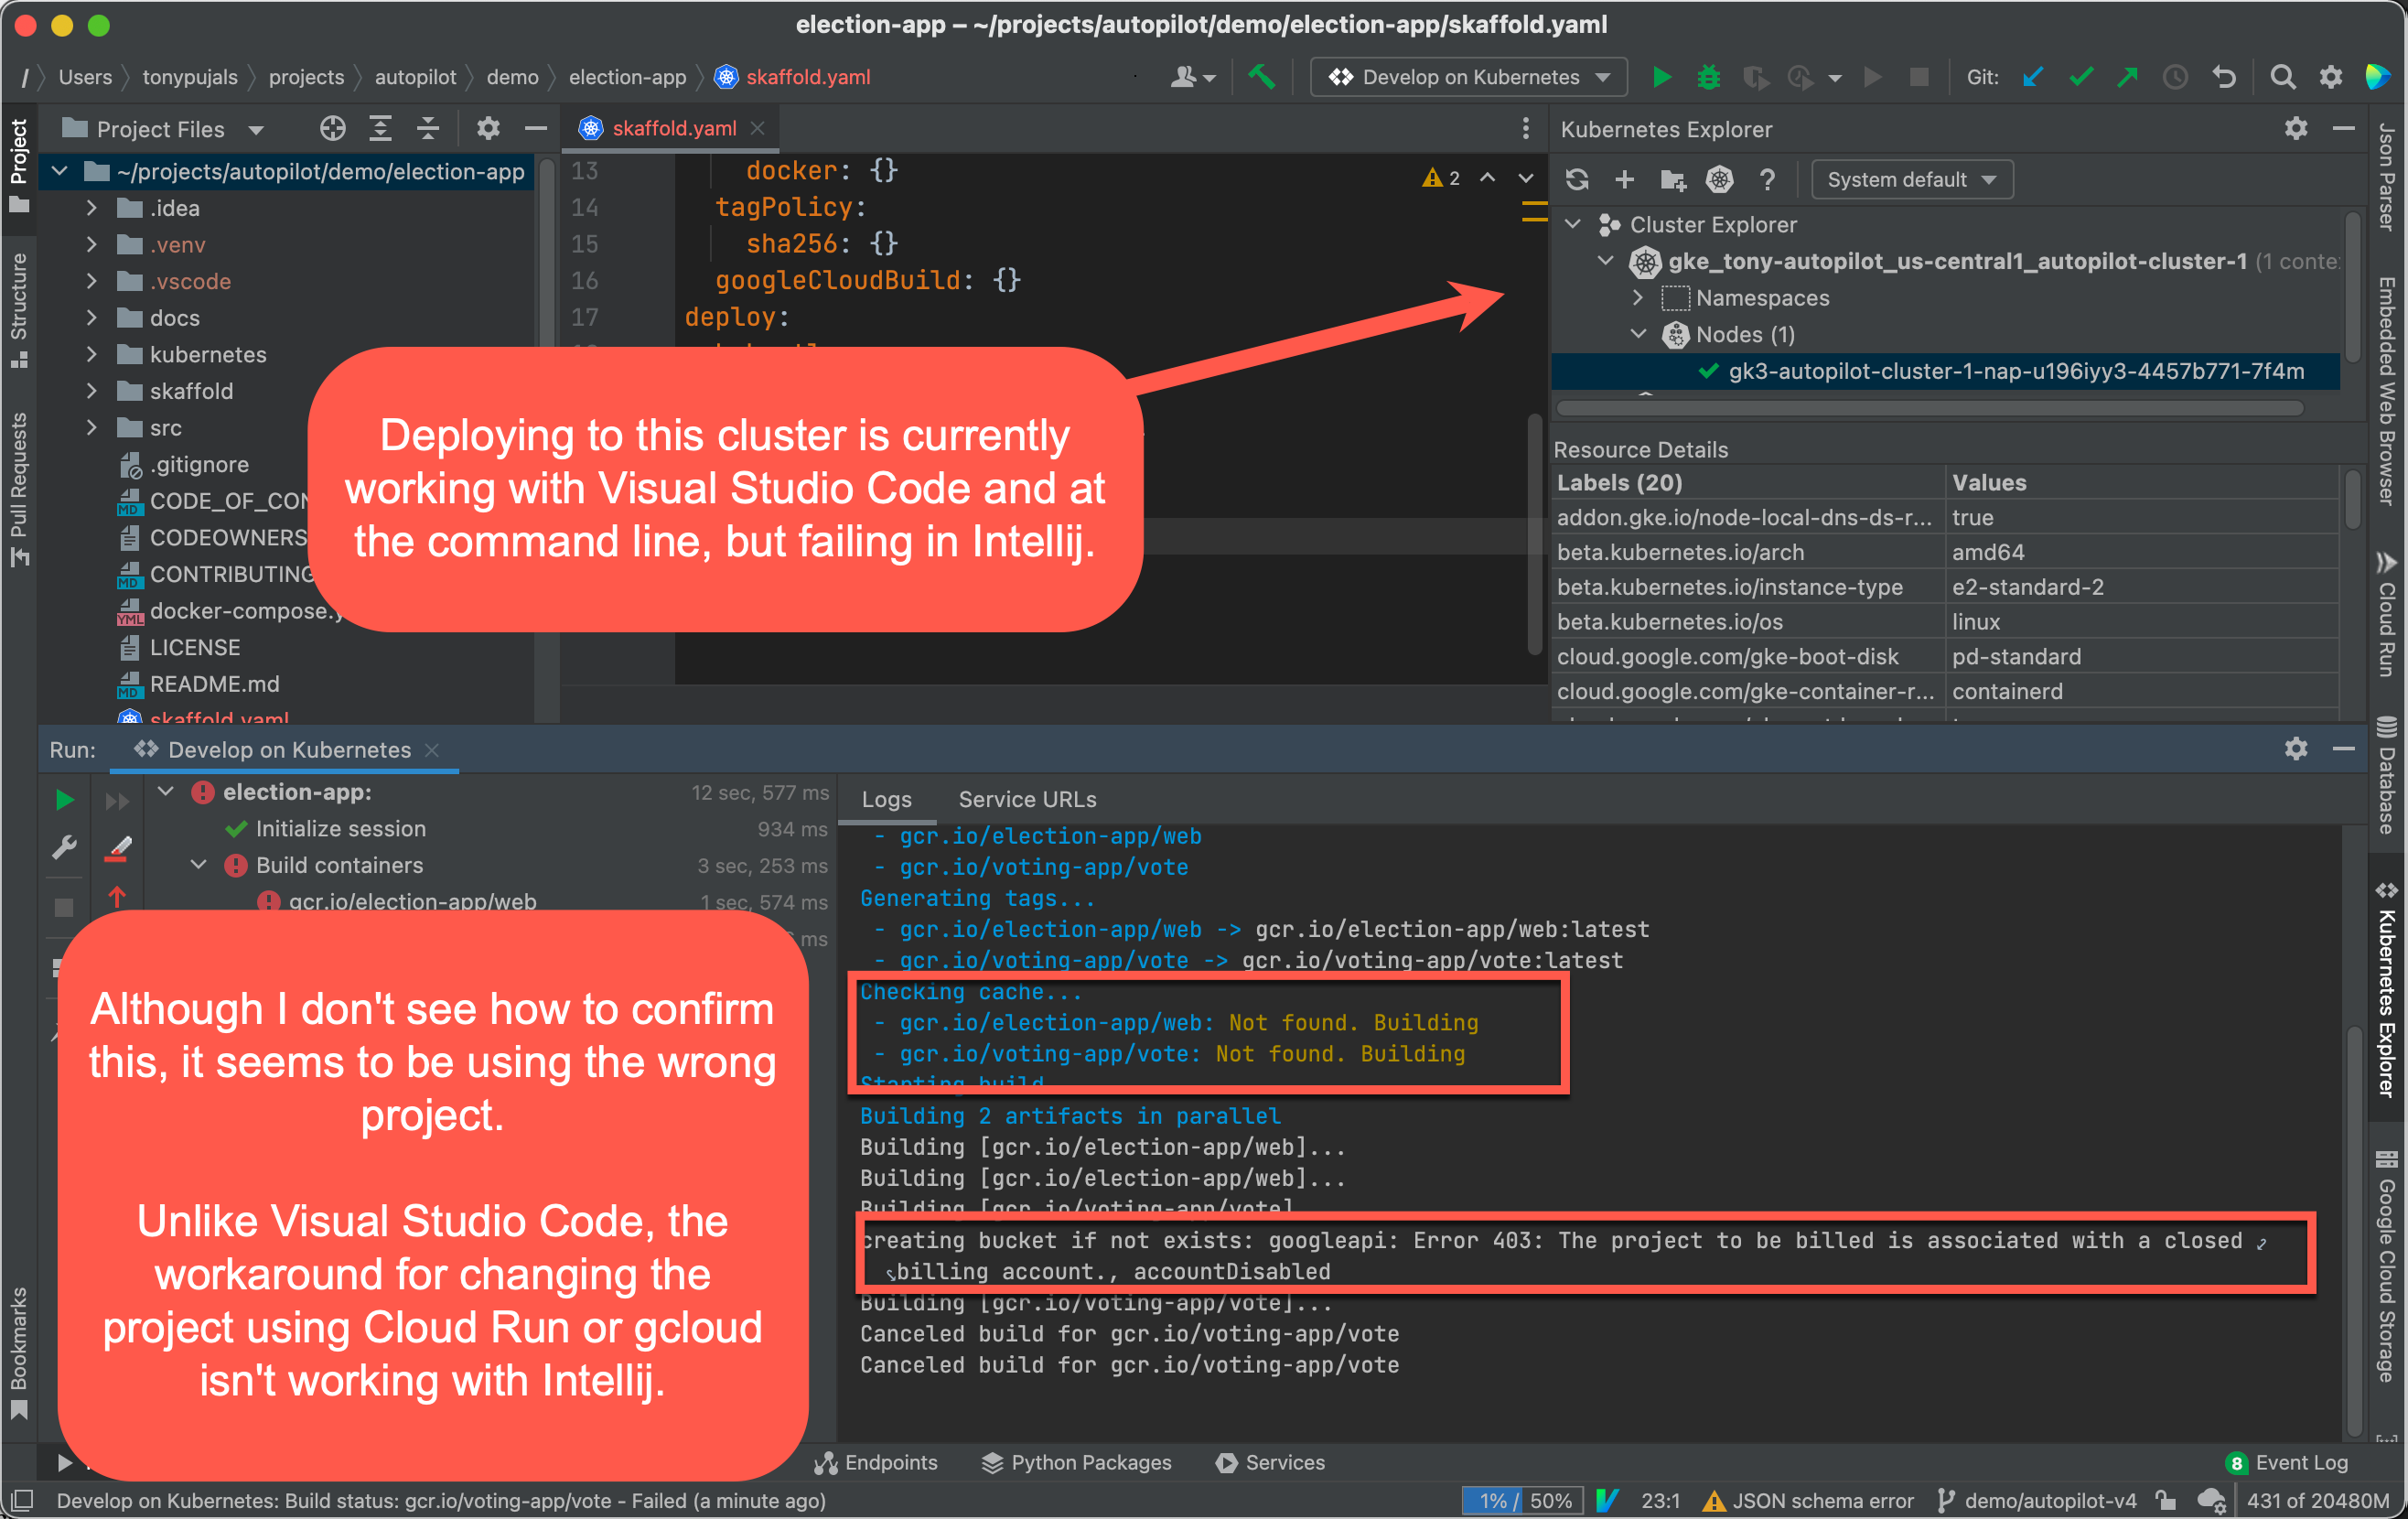Run the Develop on Kubernetes configuration
The width and height of the screenshot is (2408, 1519).
[x=1661, y=77]
